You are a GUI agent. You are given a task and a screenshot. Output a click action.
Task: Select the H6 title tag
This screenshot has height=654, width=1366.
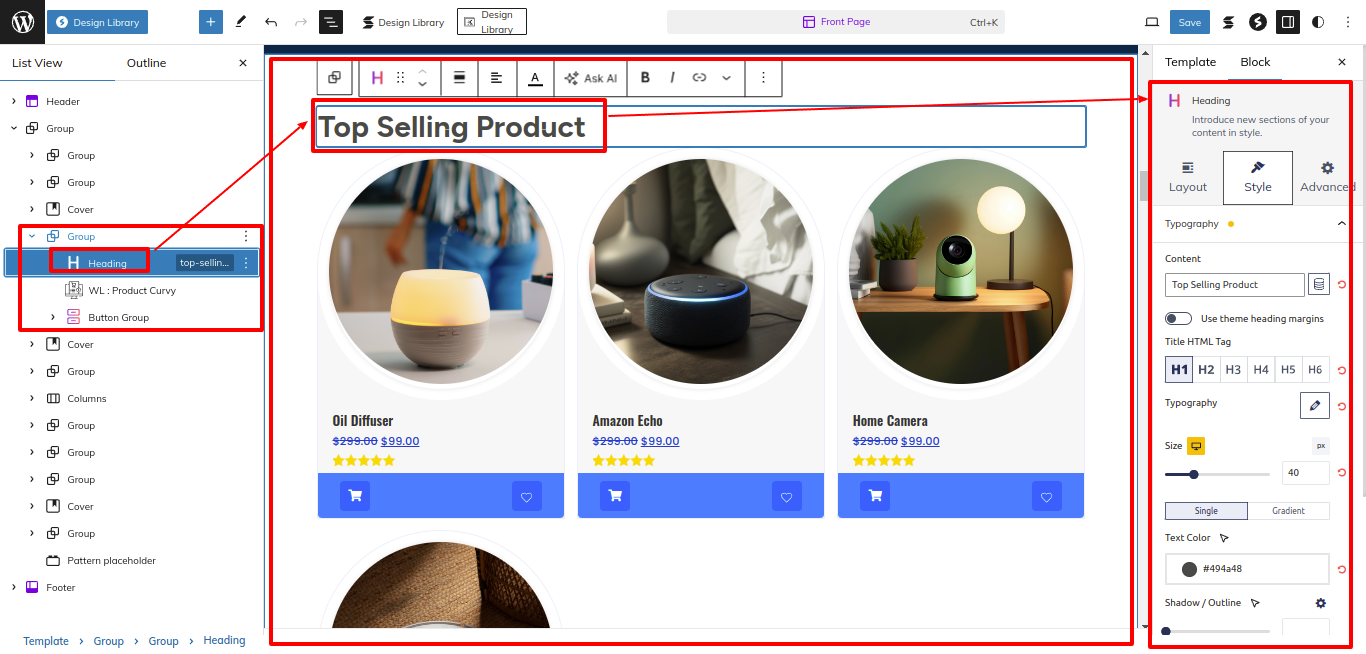point(1315,370)
